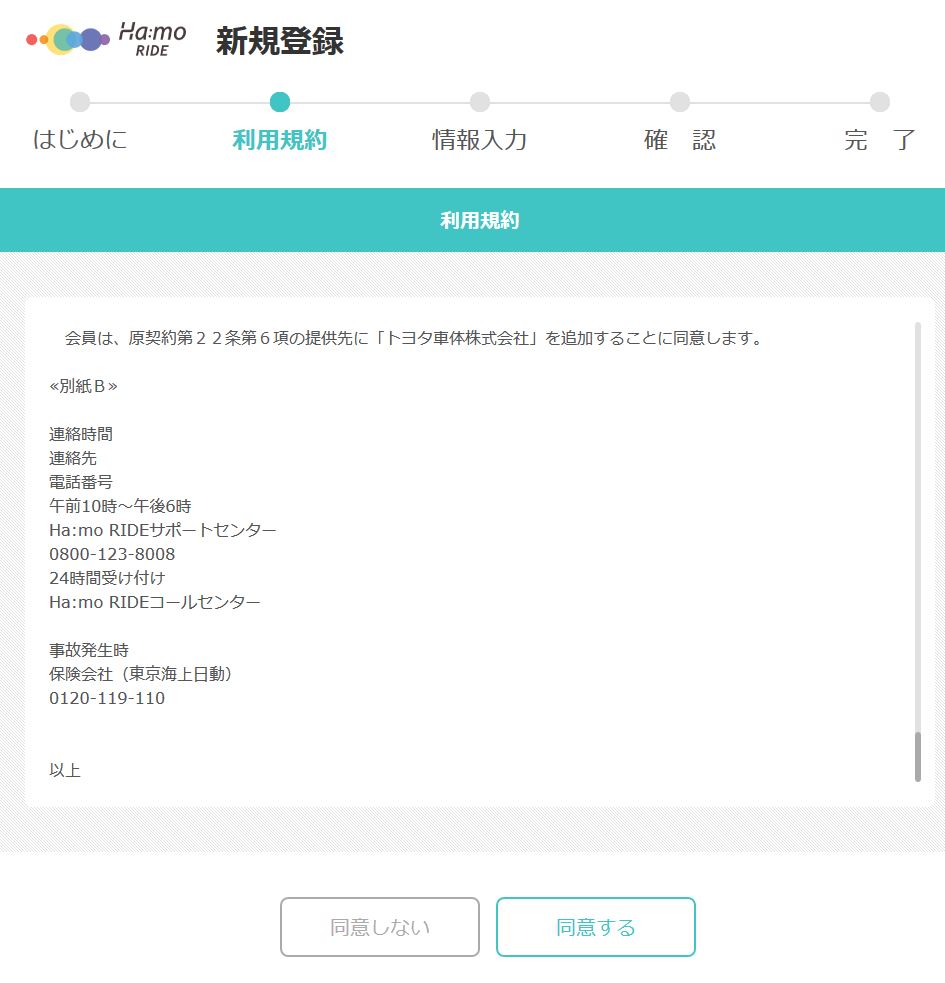Click the terms text scrollbar thumb
This screenshot has width=945, height=983.
917,757
